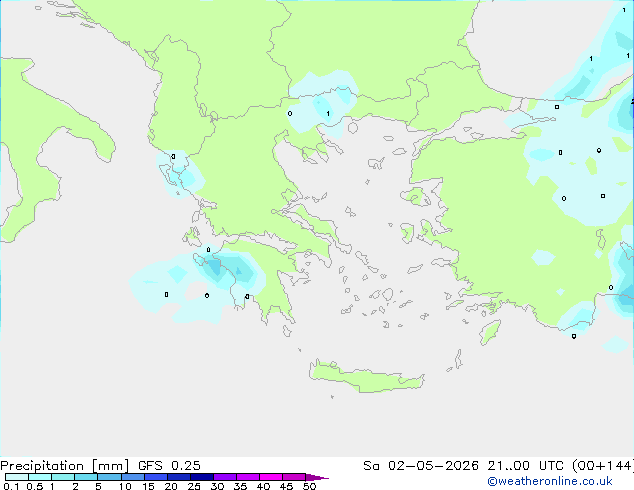Click the 10–15 mm legend color swatch
634x490 pixels.
tap(132, 477)
